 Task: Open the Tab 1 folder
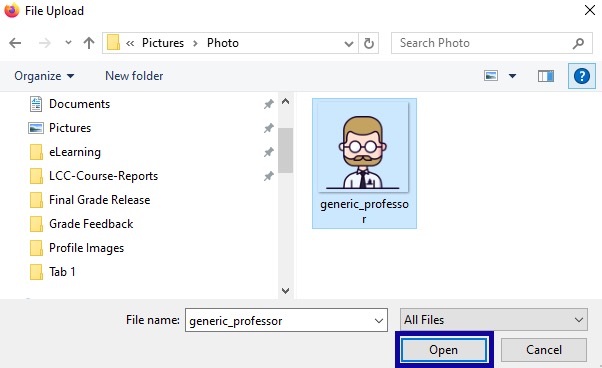click(x=62, y=272)
